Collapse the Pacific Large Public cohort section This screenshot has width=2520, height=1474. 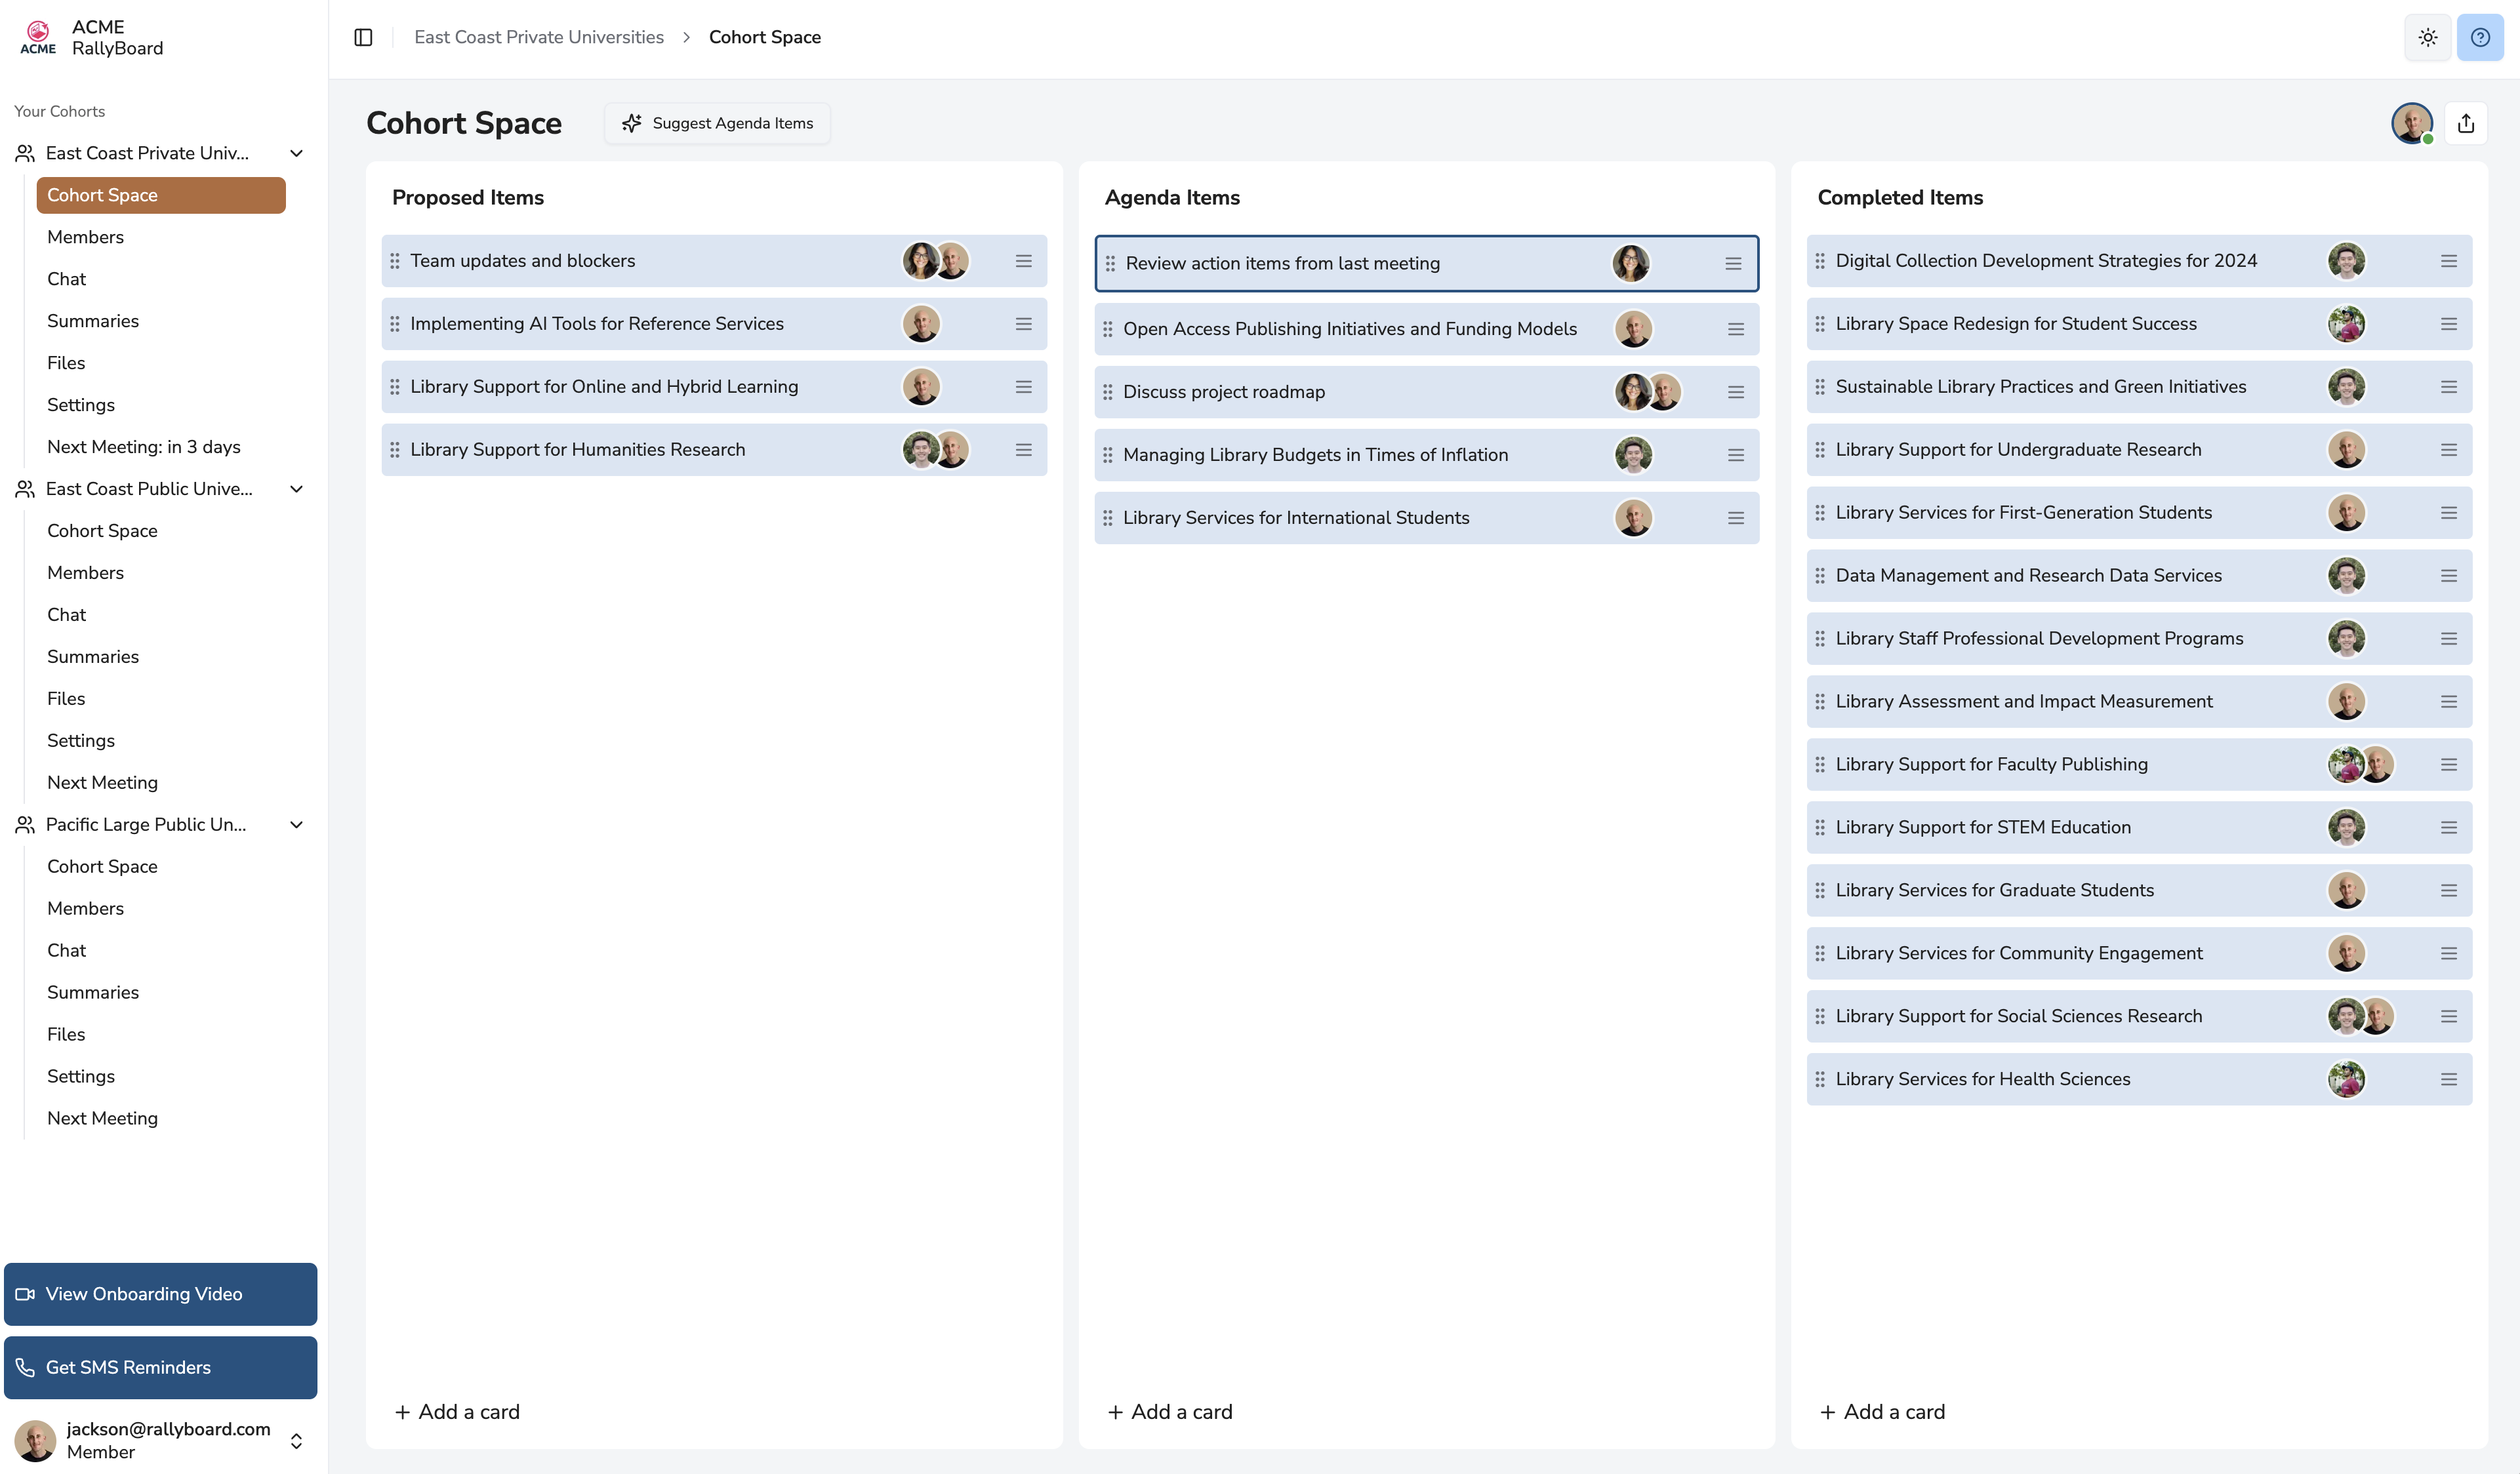point(296,825)
